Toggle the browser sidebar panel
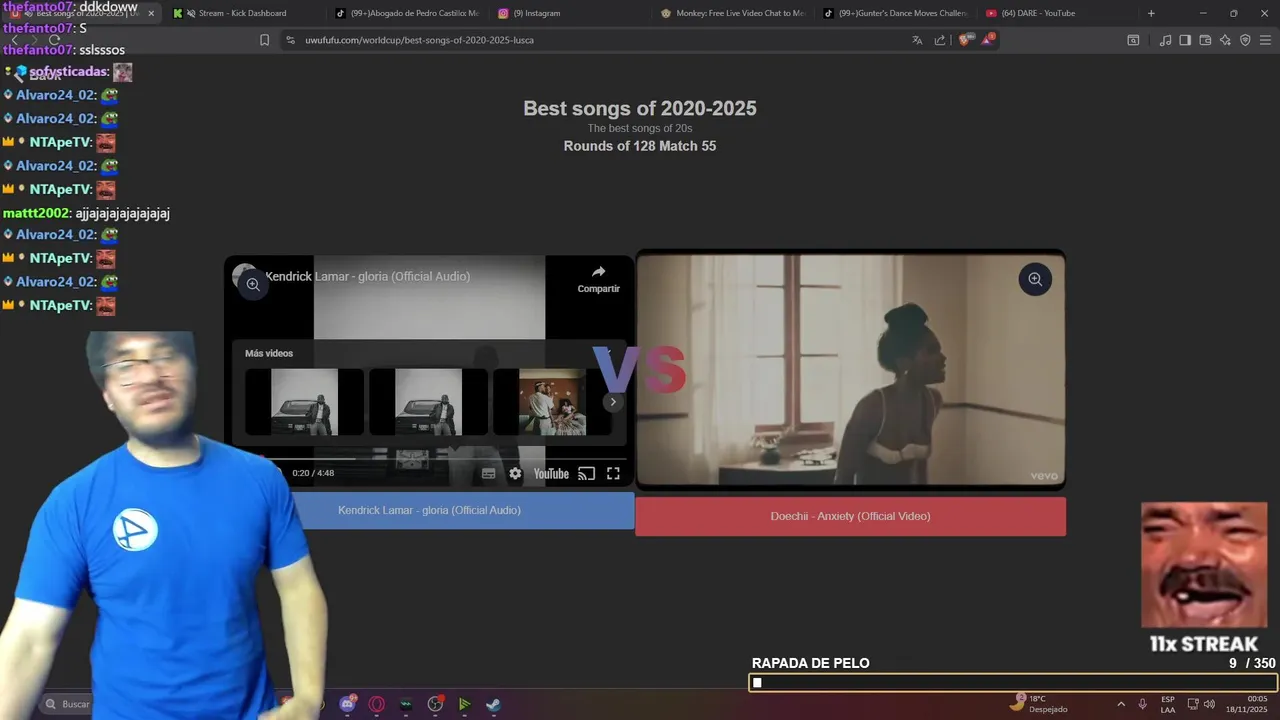Image resolution: width=1280 pixels, height=720 pixels. [1185, 40]
